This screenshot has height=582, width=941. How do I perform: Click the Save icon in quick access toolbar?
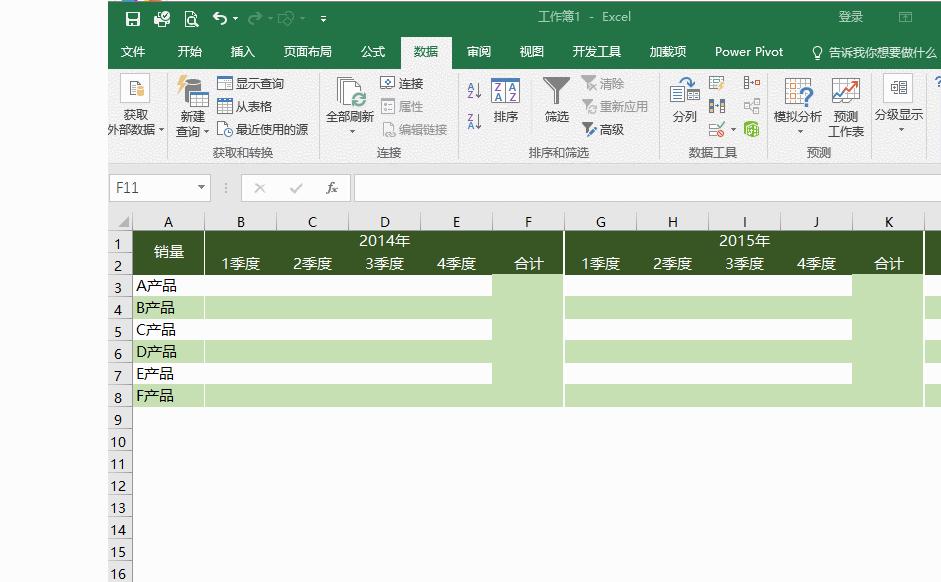[132, 17]
